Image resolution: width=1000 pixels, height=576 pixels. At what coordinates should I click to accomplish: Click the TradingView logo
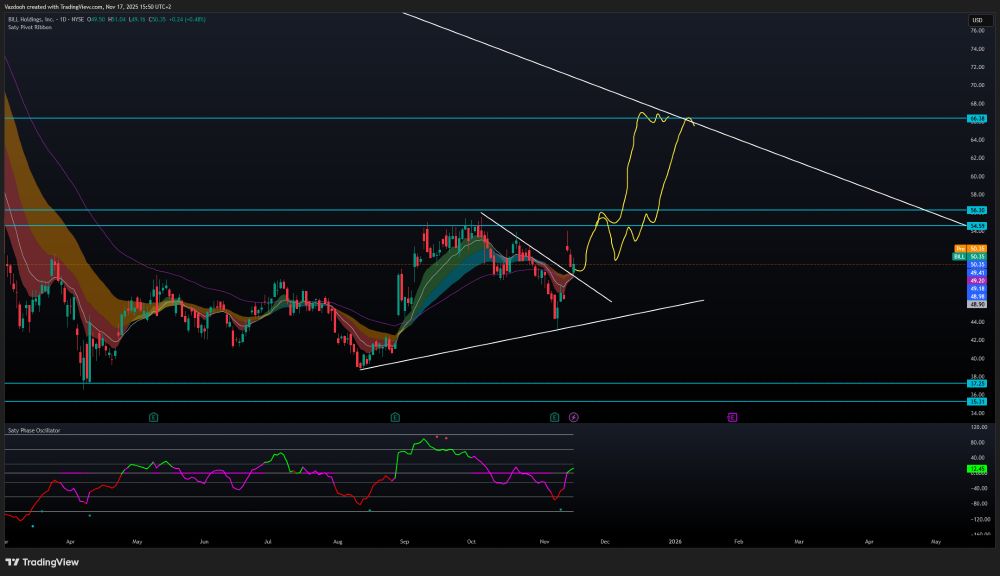42,562
